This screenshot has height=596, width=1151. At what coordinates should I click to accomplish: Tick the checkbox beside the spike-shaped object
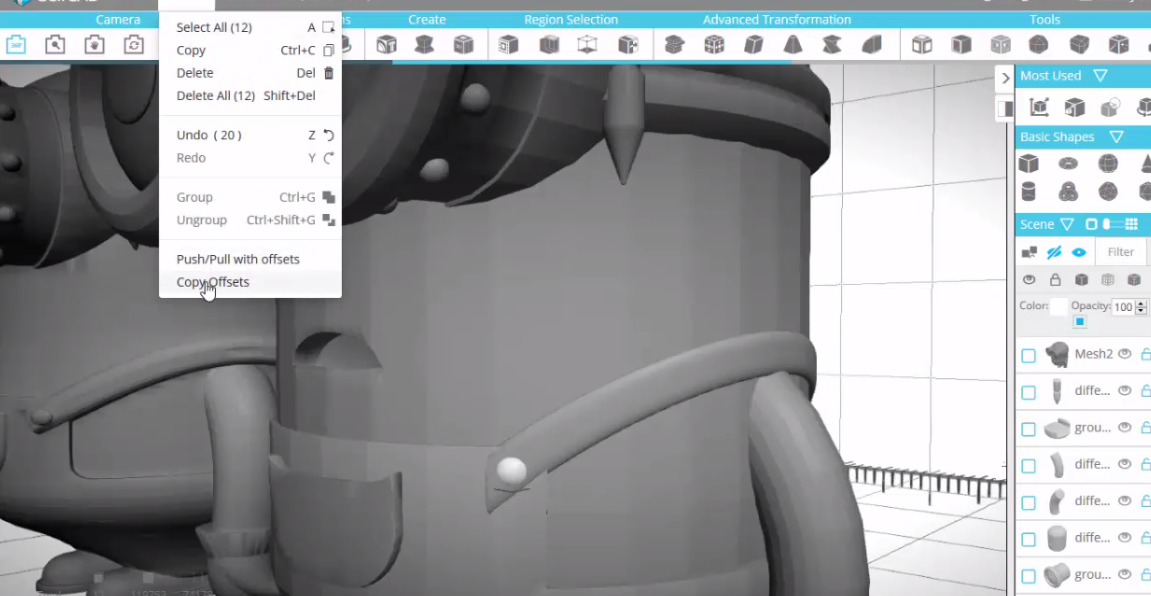tap(1028, 392)
